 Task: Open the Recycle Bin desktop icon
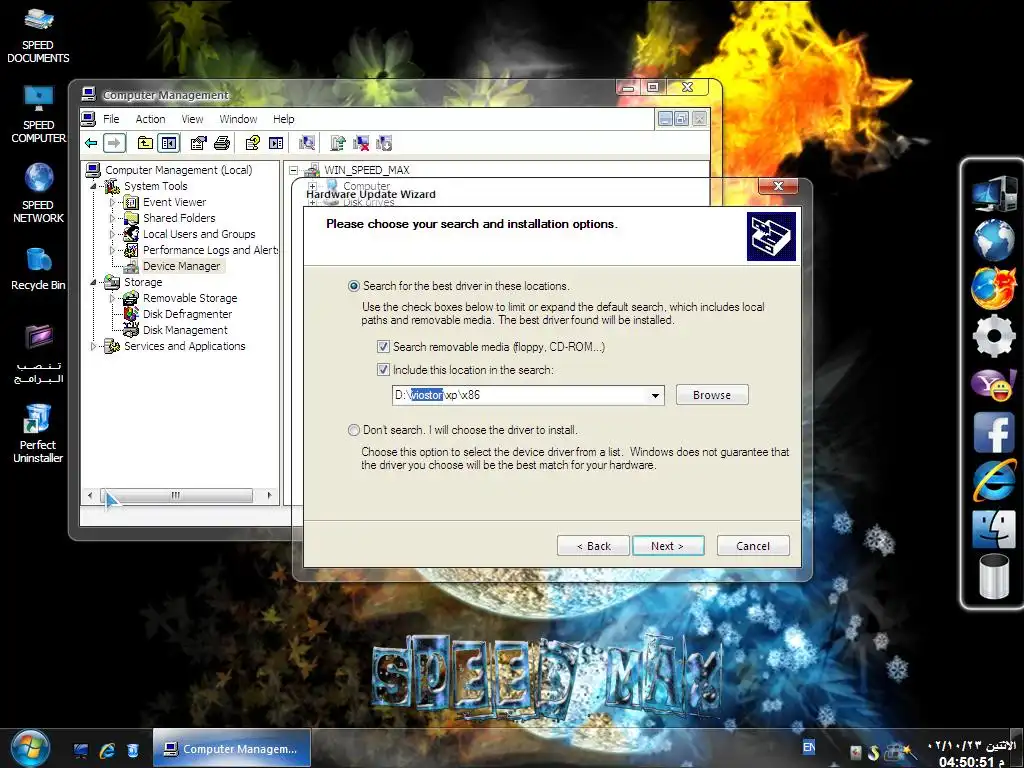pyautogui.click(x=38, y=268)
